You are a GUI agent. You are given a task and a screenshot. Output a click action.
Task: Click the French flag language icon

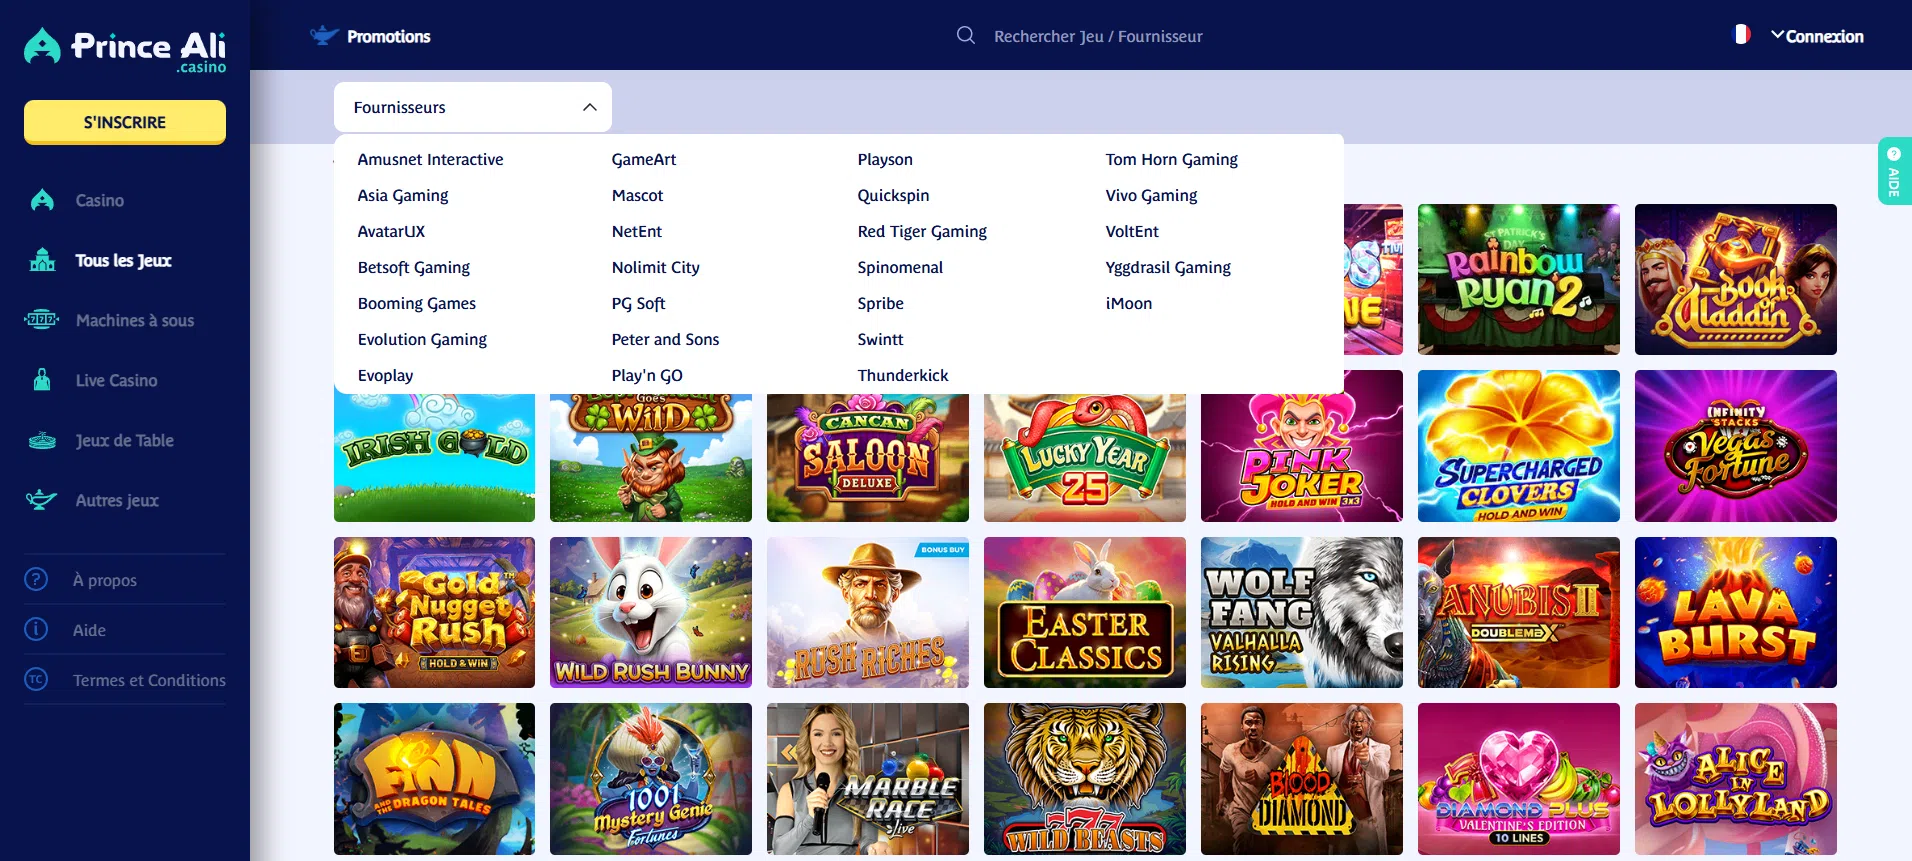point(1741,34)
